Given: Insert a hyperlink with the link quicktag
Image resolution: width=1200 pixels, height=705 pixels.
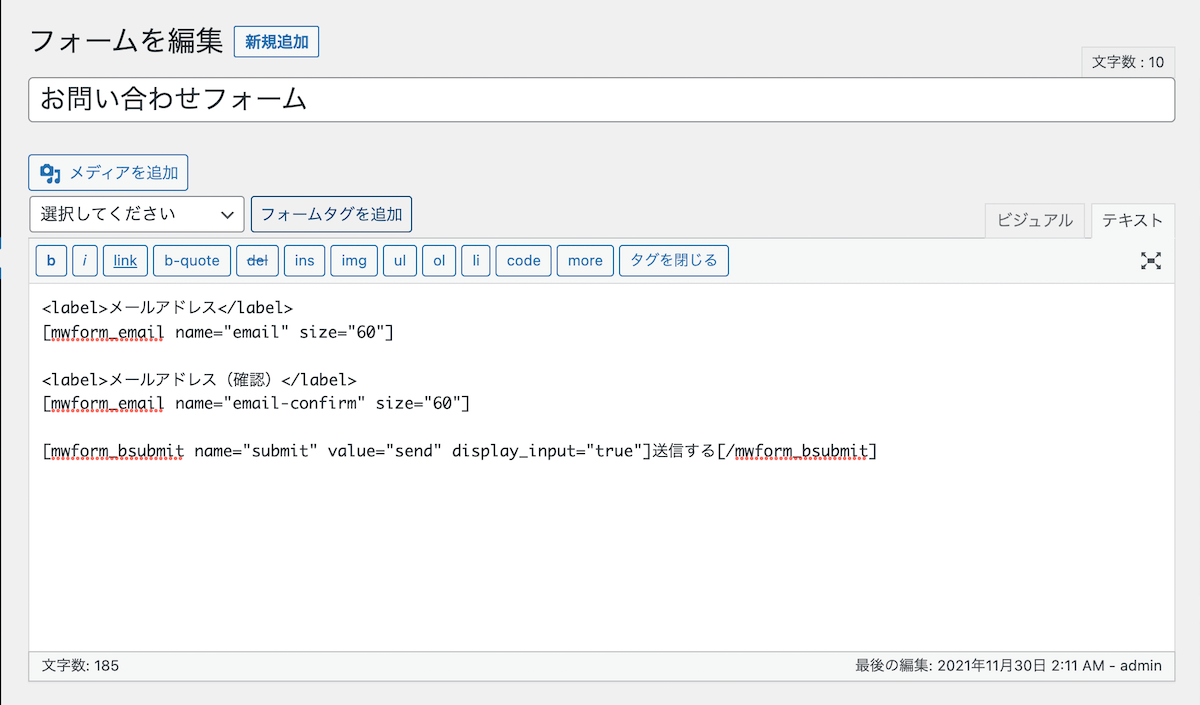Looking at the screenshot, I should point(124,260).
